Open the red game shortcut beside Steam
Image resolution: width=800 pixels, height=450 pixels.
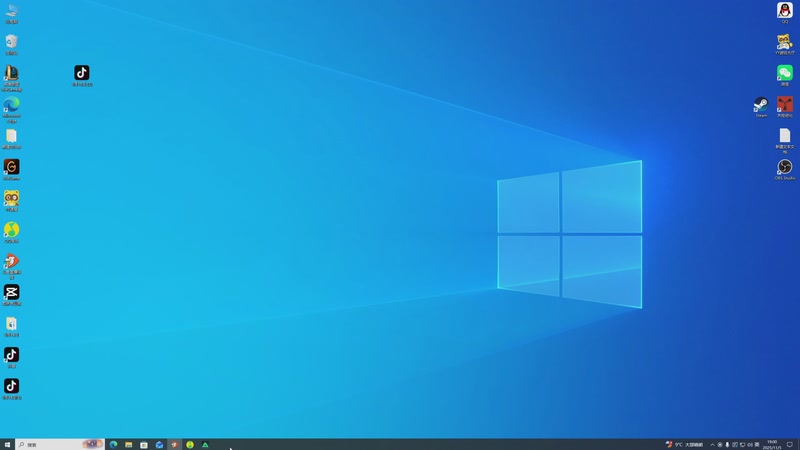pyautogui.click(x=784, y=107)
